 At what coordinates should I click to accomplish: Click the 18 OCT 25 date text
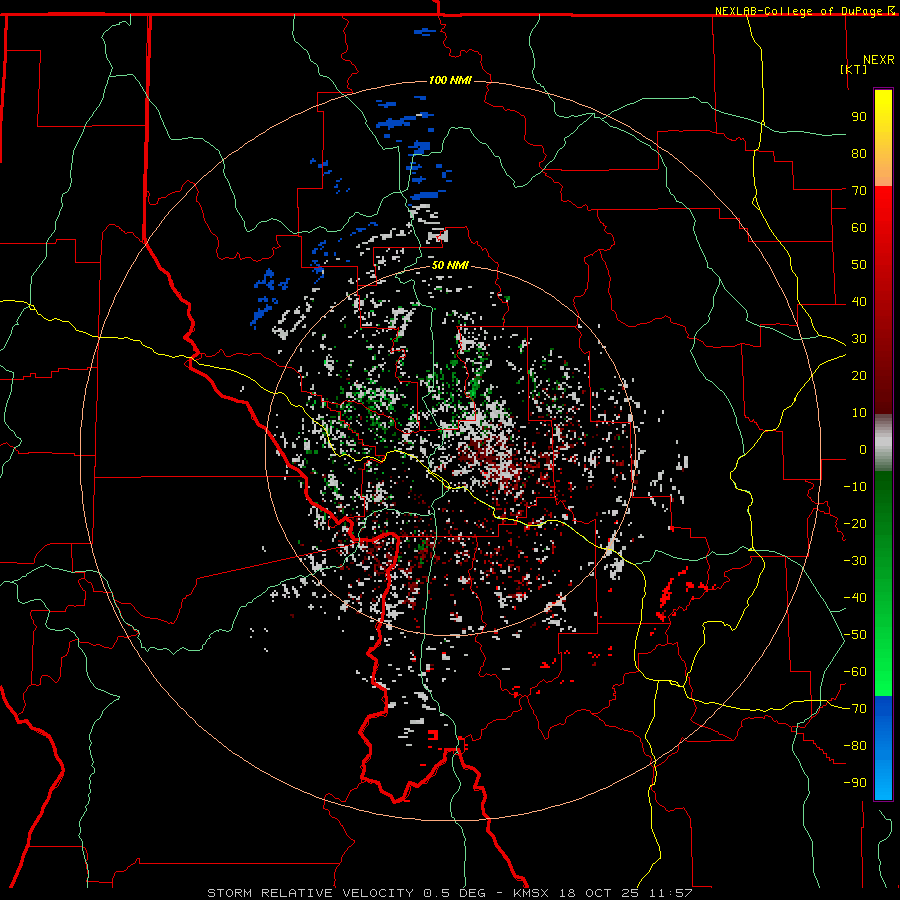pyautogui.click(x=599, y=893)
